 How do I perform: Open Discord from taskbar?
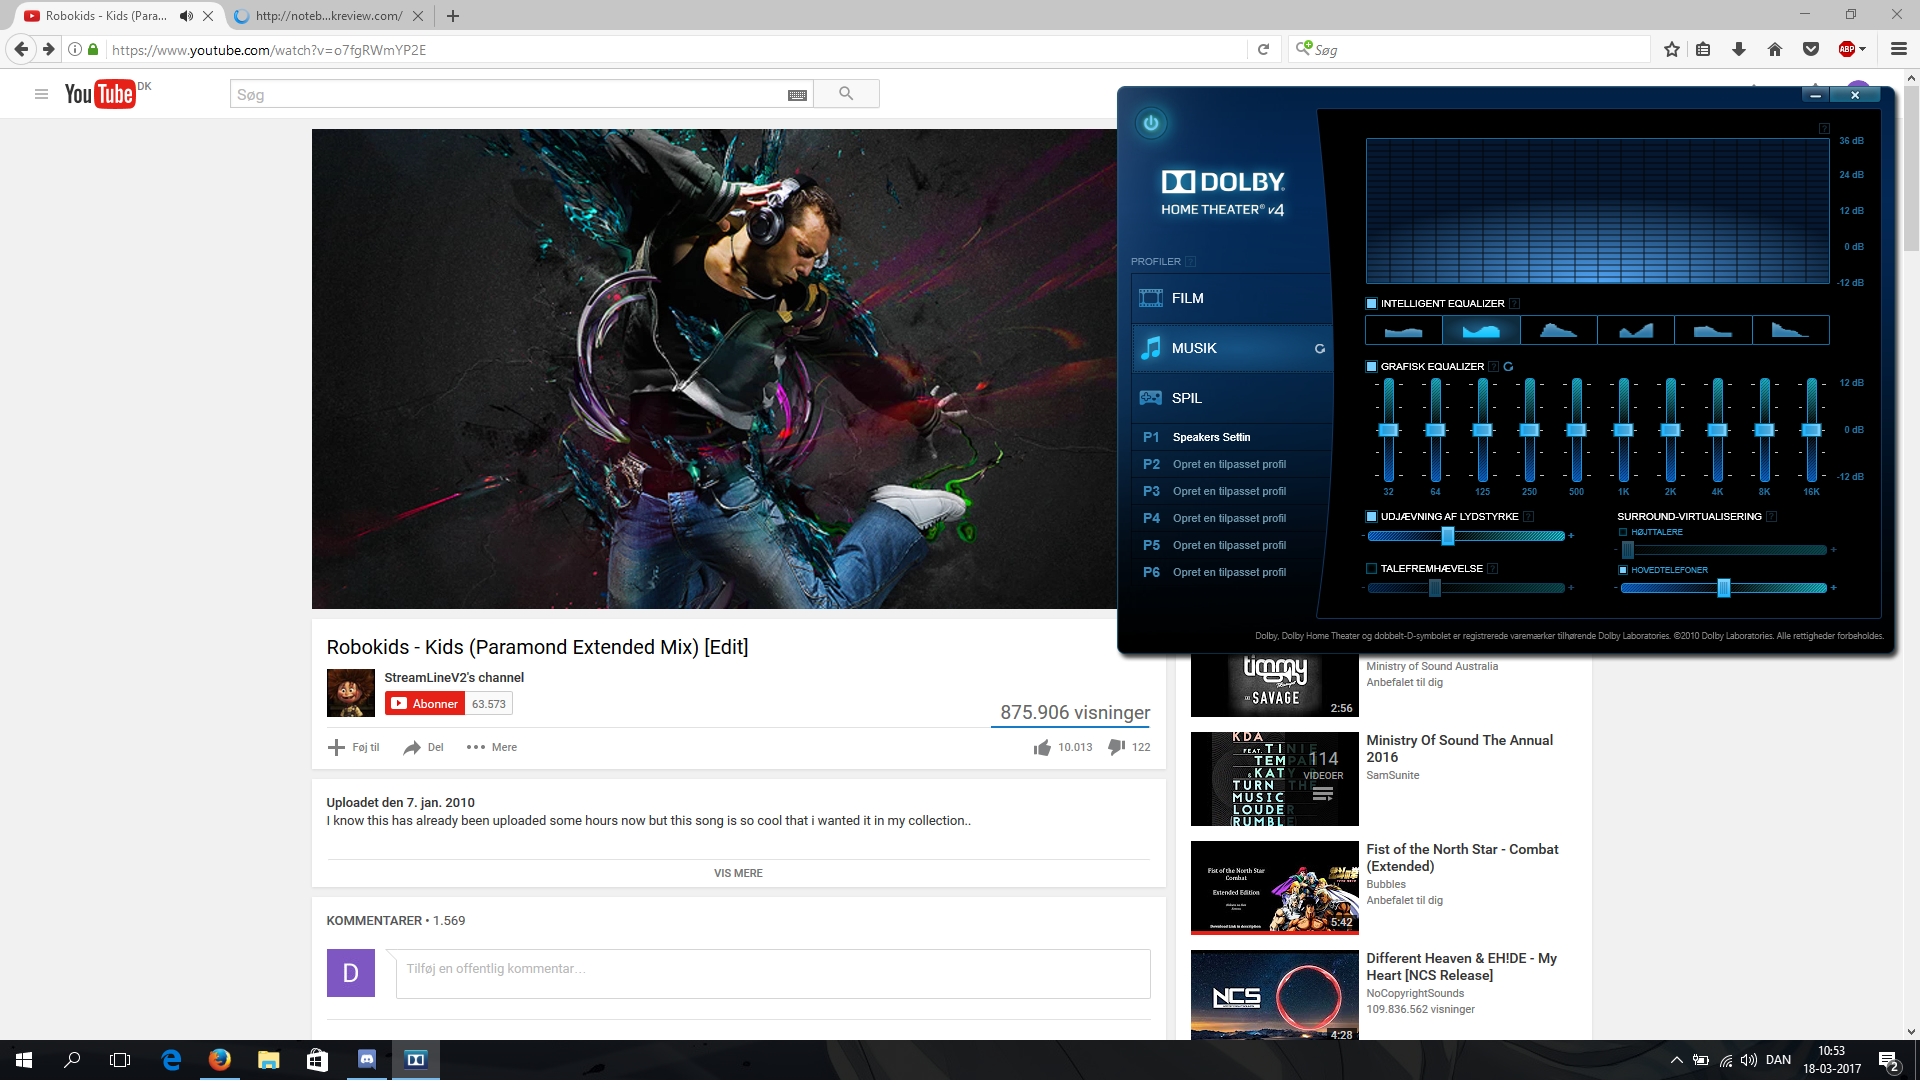tap(367, 1059)
